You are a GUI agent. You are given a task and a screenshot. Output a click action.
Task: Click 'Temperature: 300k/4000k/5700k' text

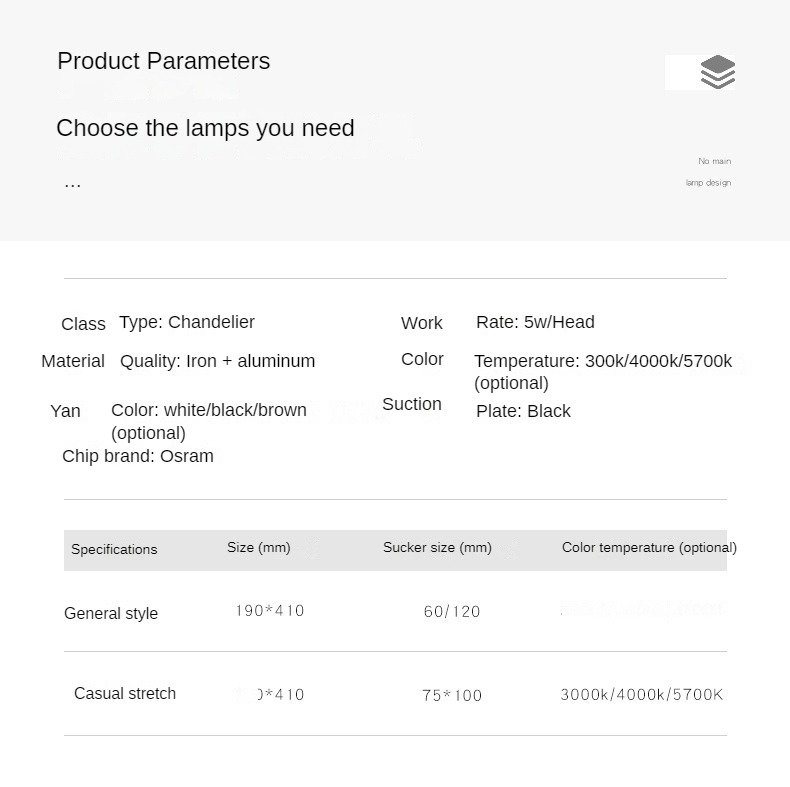click(x=603, y=361)
